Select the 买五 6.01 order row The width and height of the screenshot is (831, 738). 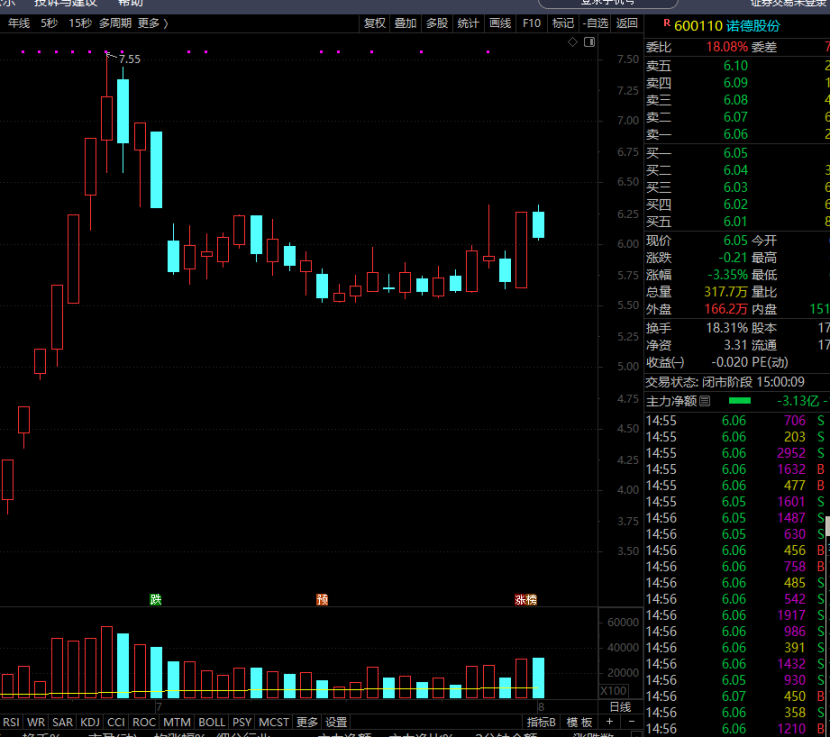(737, 221)
